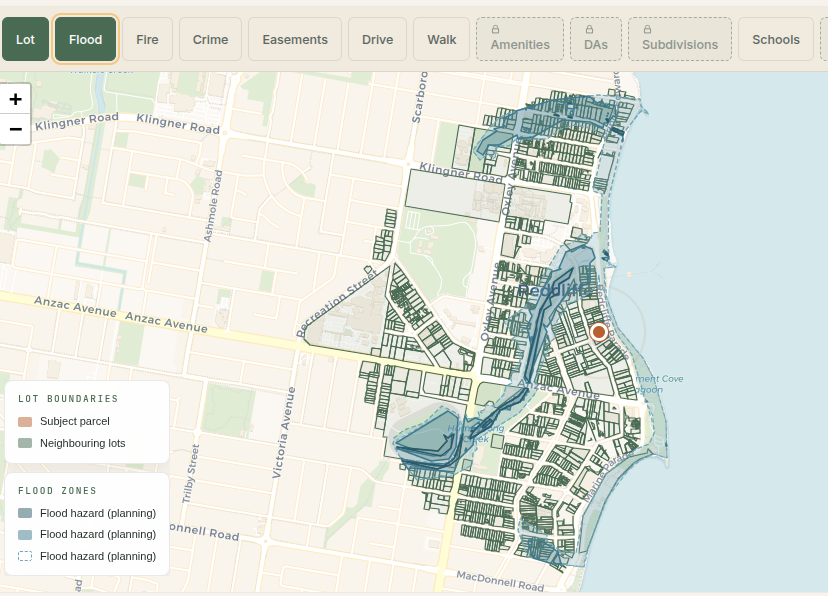Click the dashed outline Flood hazard swatch
The width and height of the screenshot is (828, 596).
(25, 556)
